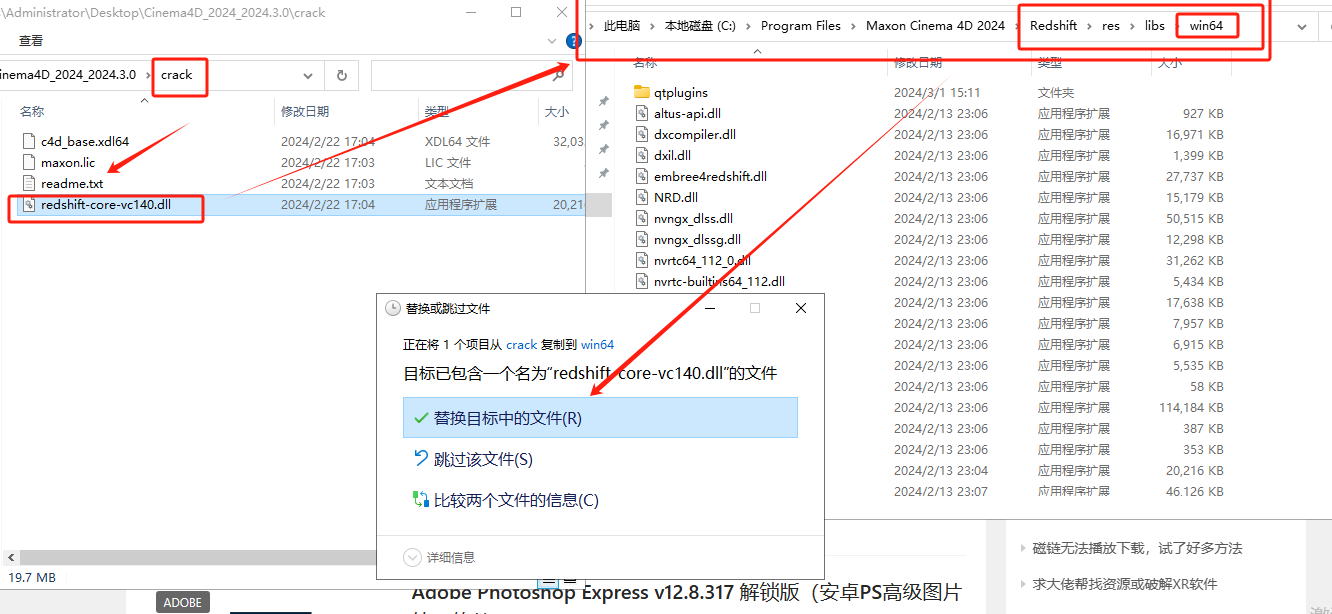Screen dimensions: 1332x614
Task: Open address history dropdown in crack window
Action: (308, 75)
